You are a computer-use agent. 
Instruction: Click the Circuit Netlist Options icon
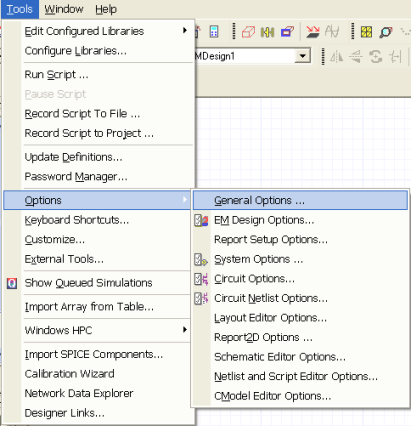pos(201,298)
